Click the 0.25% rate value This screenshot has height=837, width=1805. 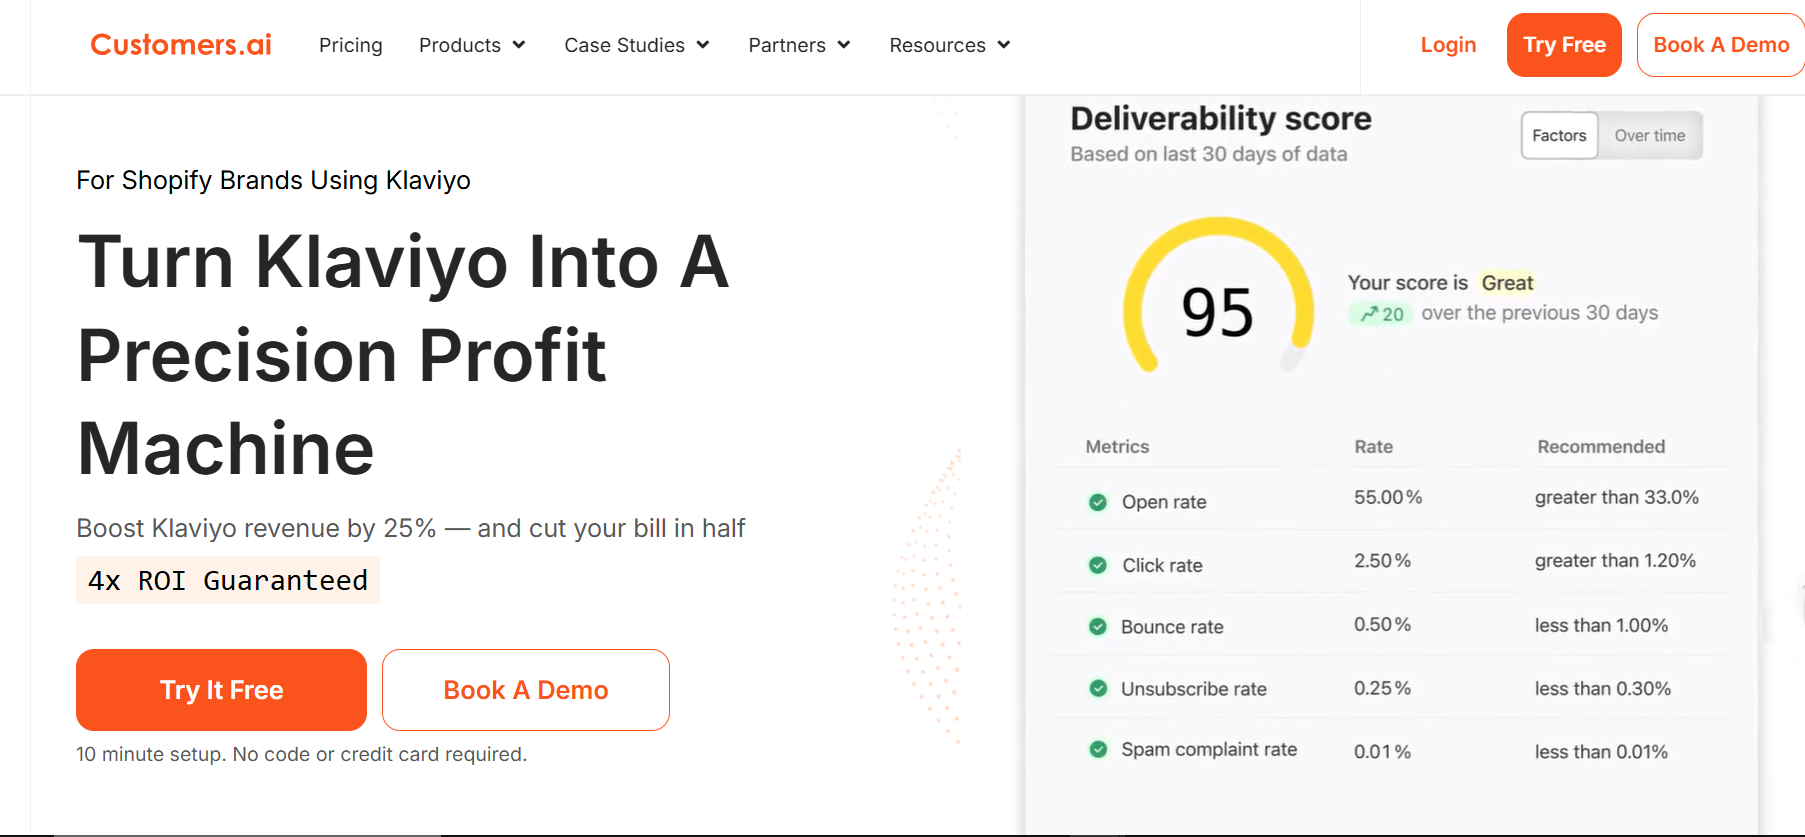(x=1382, y=689)
